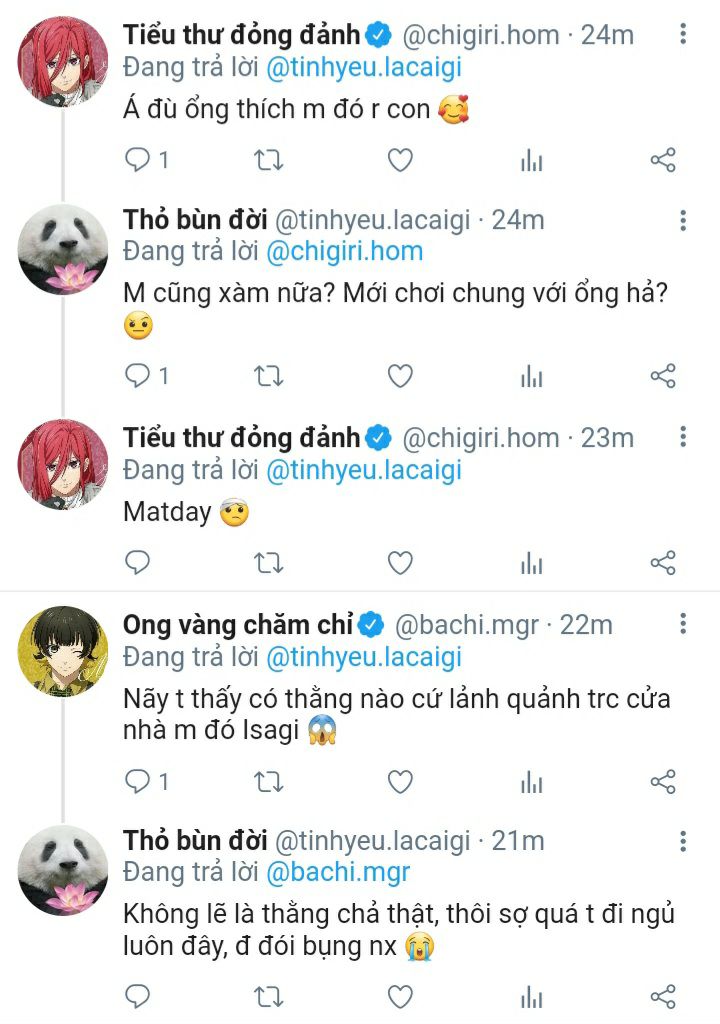Like the 'Á đù ổng thích m' tweet

400,160
